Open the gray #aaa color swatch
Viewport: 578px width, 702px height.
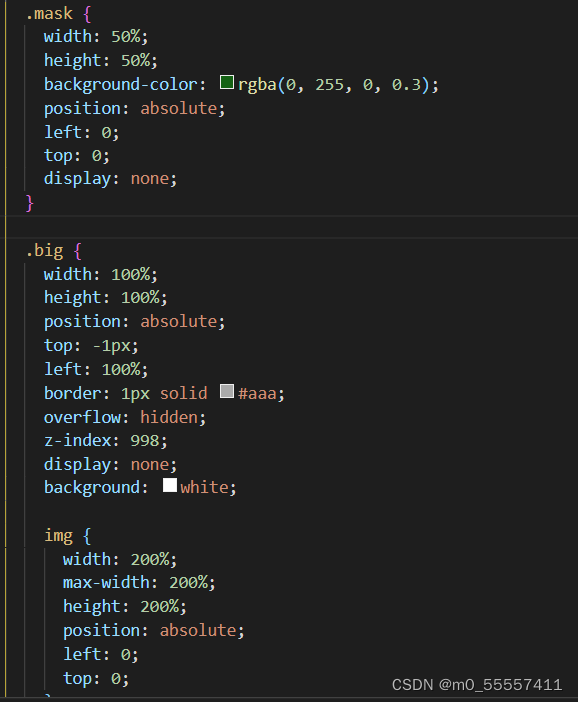[227, 391]
